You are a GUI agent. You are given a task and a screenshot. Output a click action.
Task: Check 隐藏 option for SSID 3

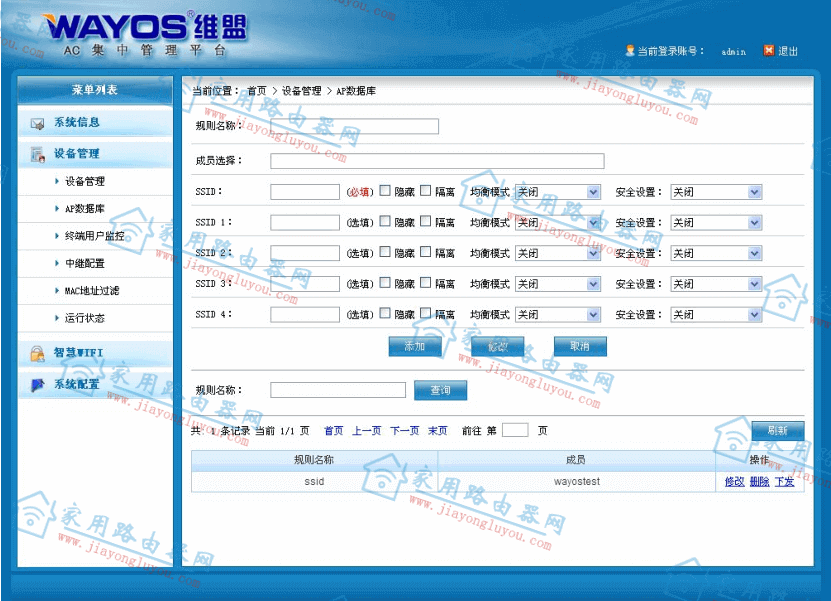385,283
